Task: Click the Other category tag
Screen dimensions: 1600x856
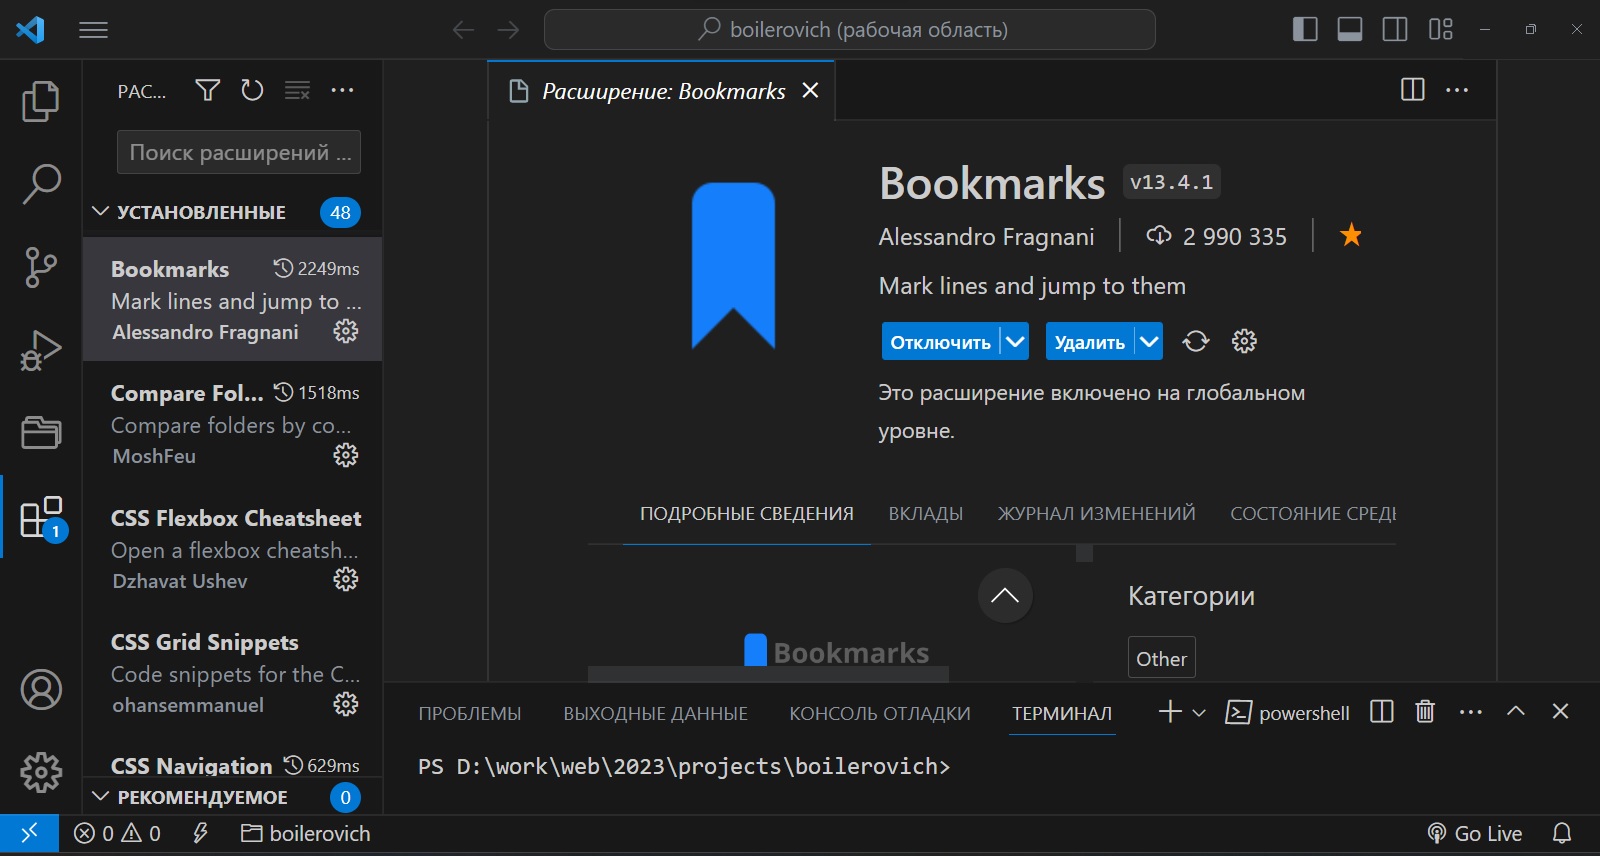Action: point(1161,659)
